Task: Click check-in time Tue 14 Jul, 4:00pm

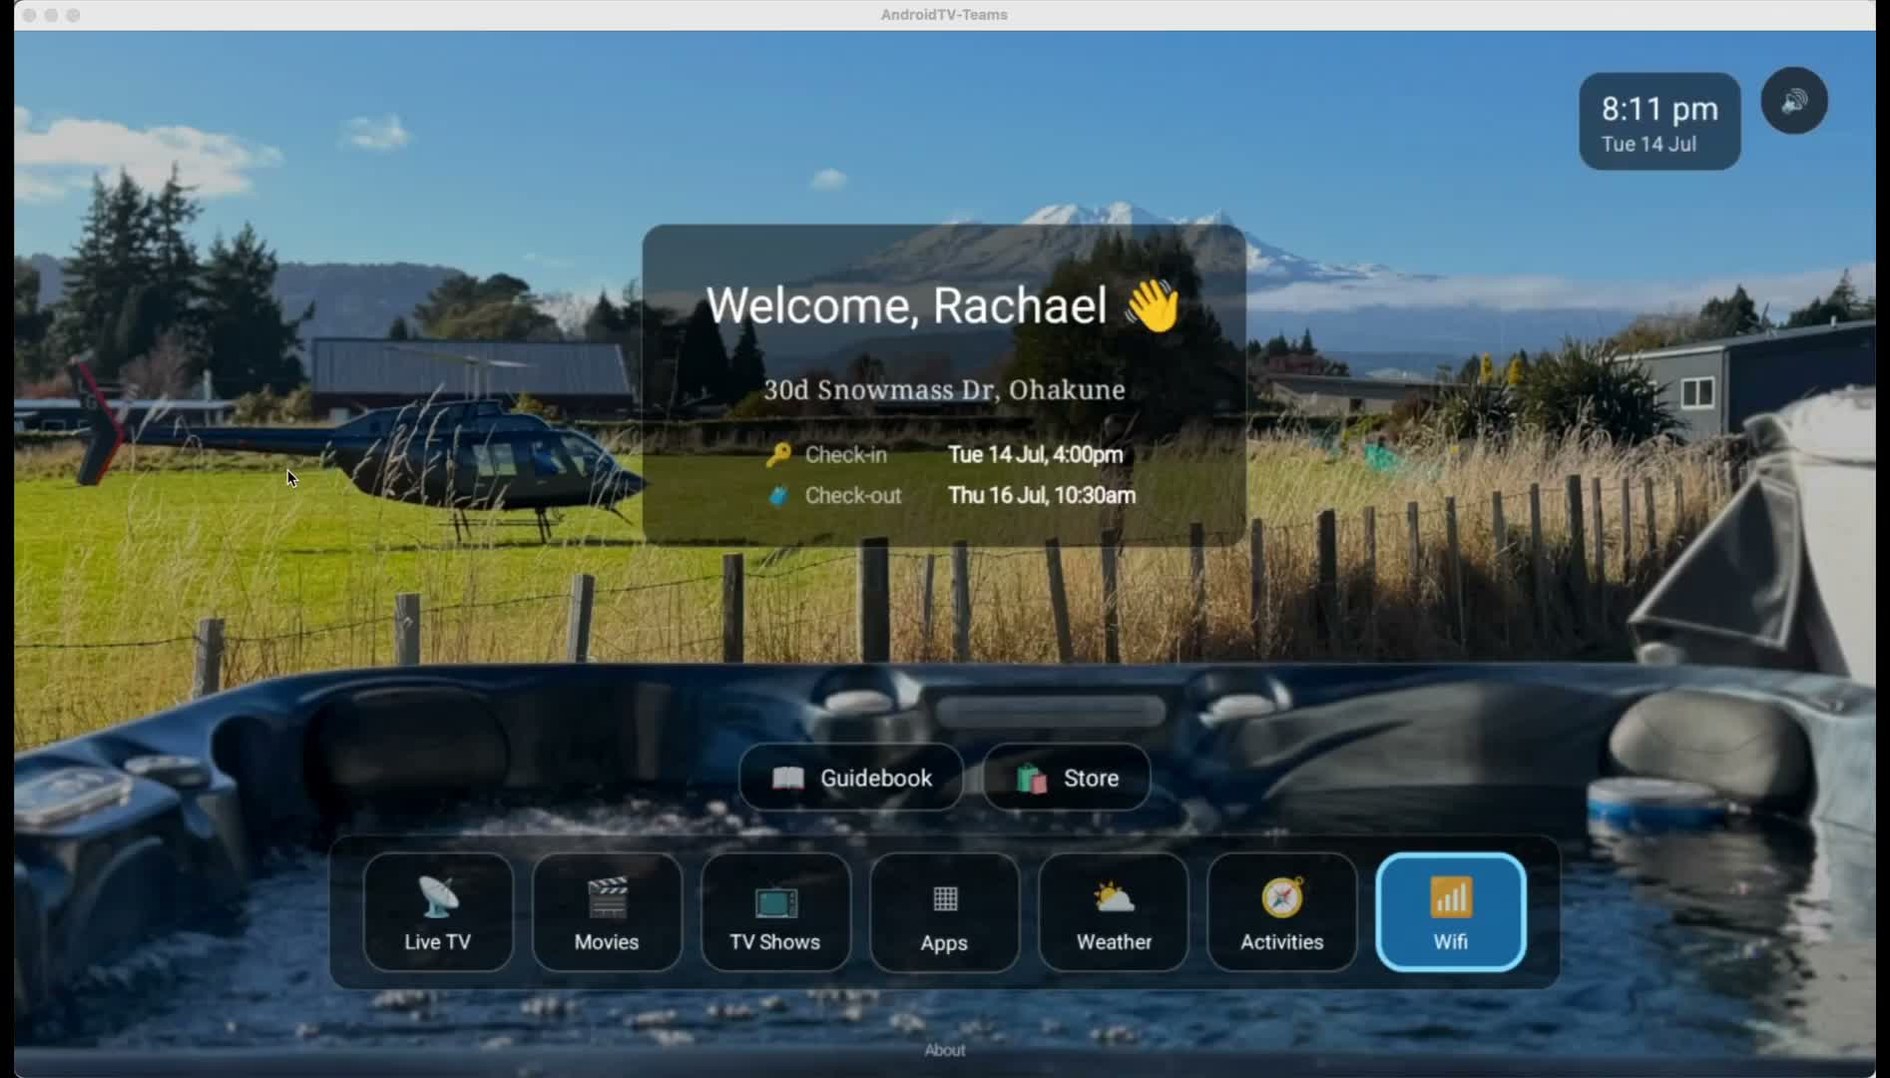Action: 1035,454
